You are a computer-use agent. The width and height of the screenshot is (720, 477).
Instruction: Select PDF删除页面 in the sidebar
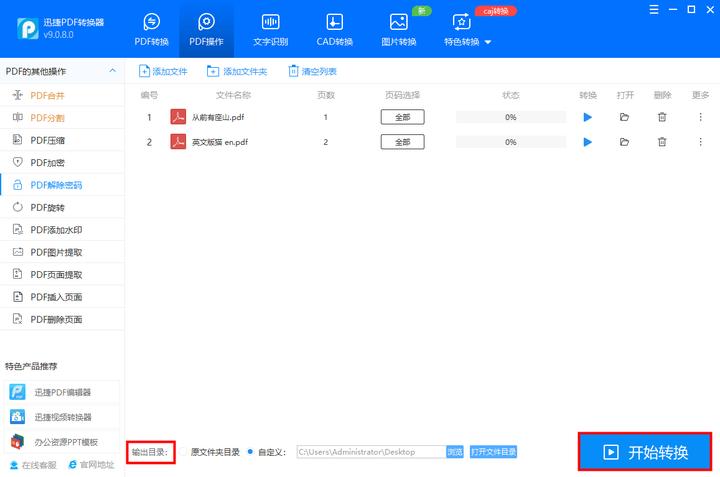[62, 320]
